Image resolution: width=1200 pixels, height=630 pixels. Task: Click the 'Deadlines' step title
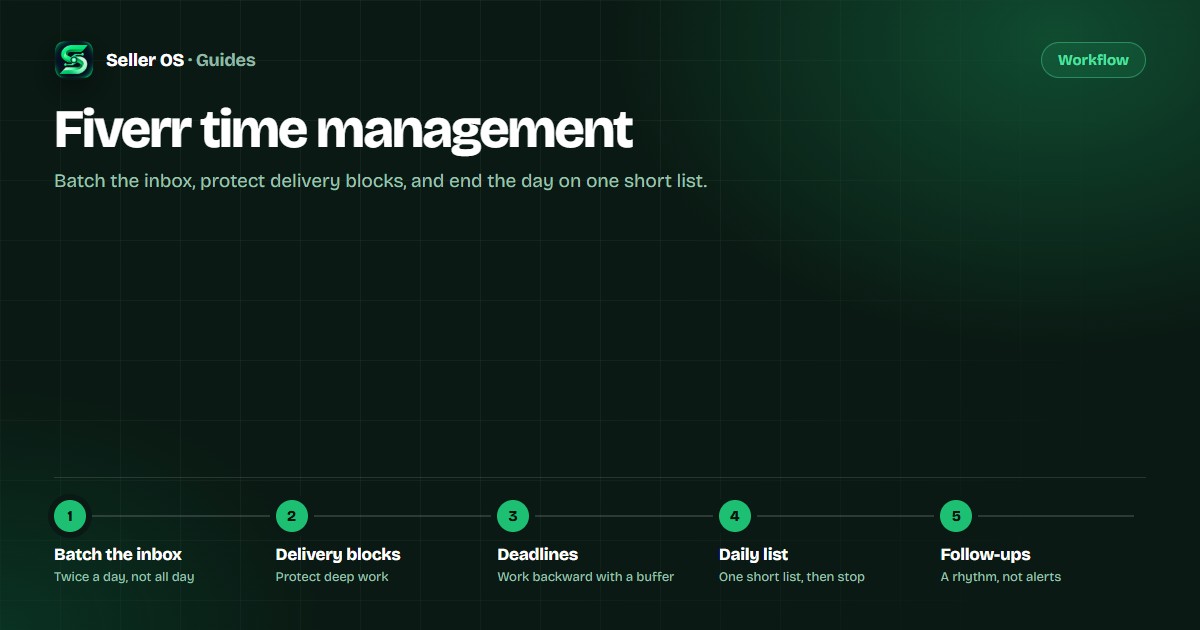(x=538, y=554)
